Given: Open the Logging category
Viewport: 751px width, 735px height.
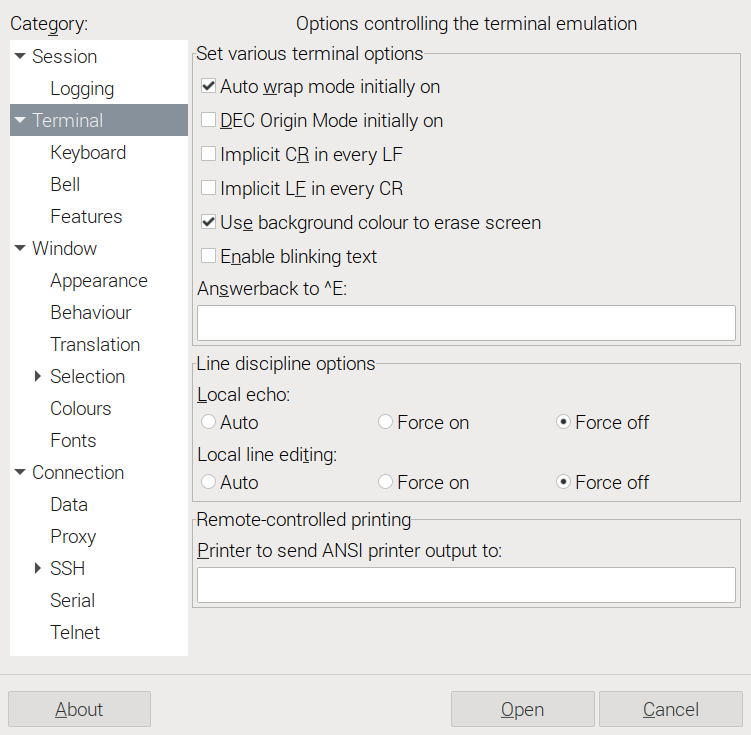Looking at the screenshot, I should [82, 89].
